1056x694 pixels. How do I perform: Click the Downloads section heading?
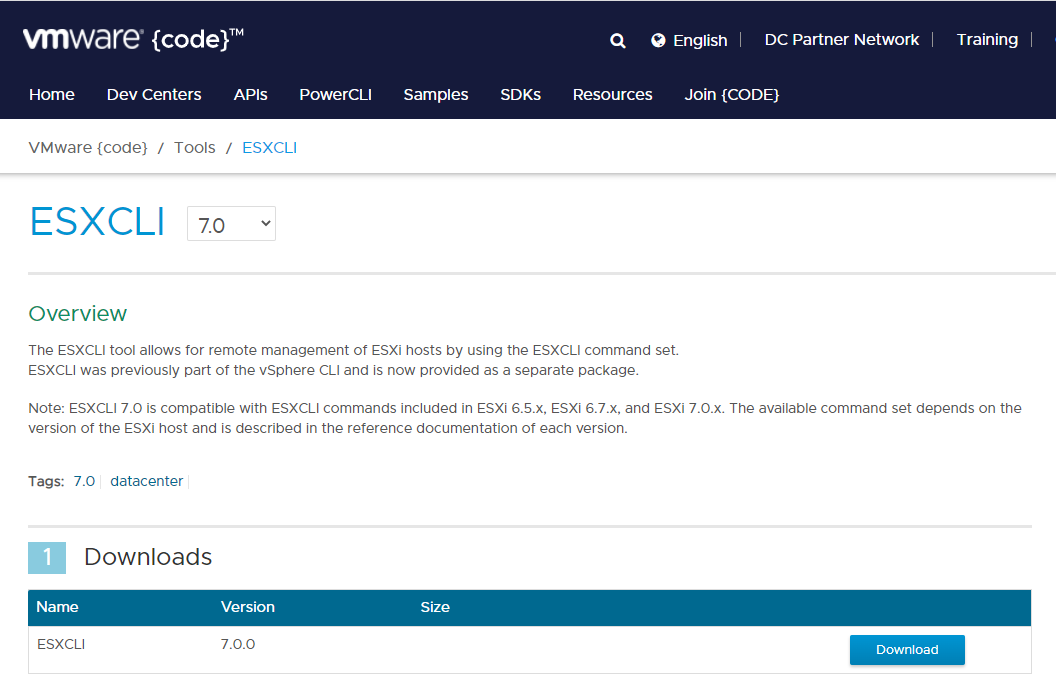[x=147, y=557]
